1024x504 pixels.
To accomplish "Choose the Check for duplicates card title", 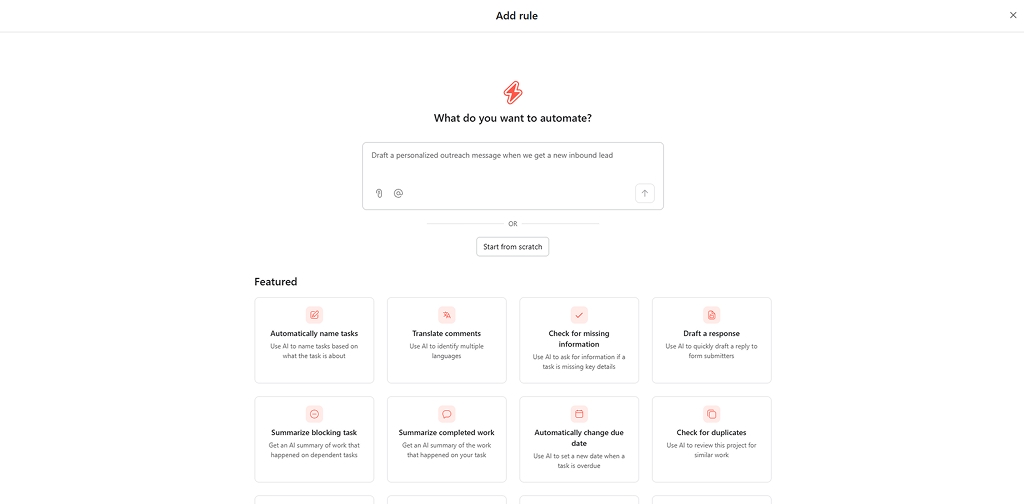I will point(712,433).
